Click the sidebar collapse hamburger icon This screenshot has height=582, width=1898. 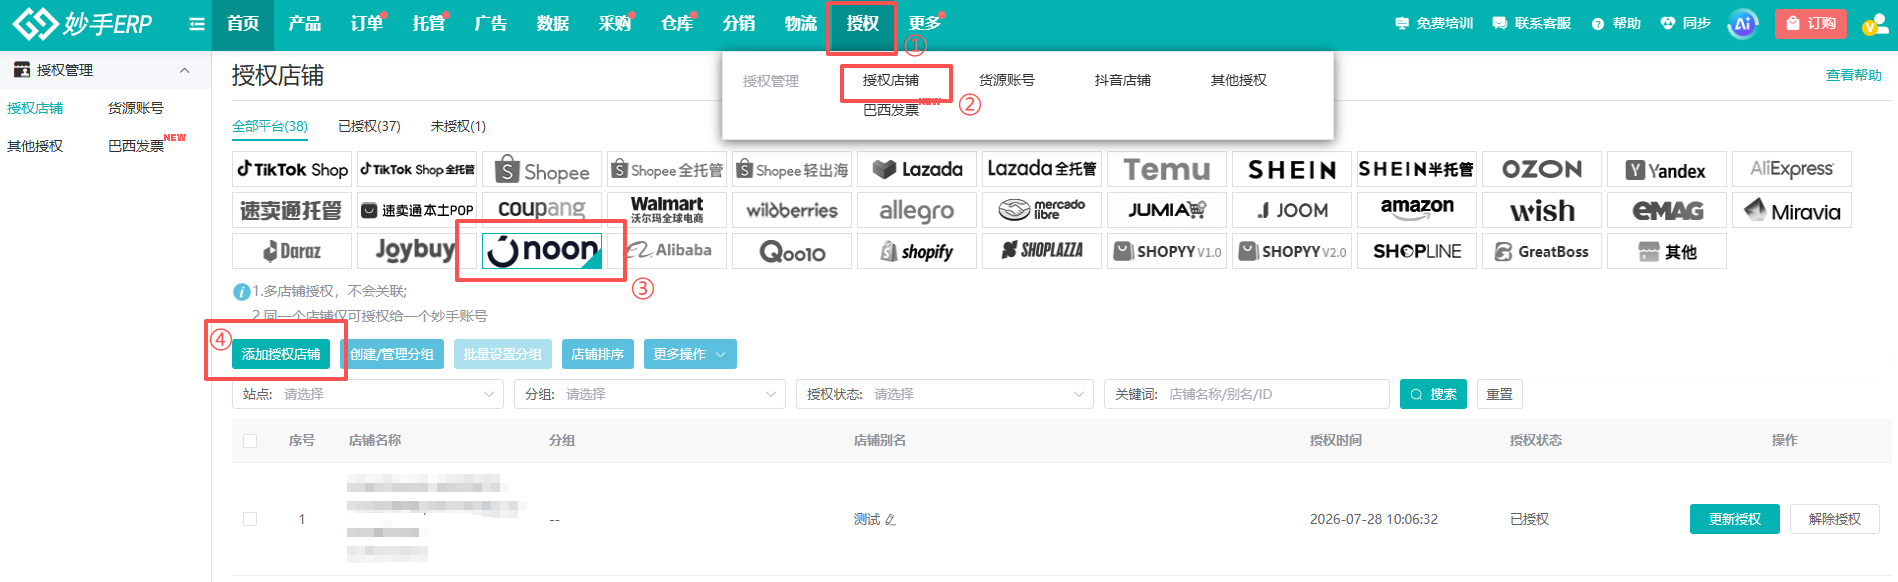click(x=197, y=24)
